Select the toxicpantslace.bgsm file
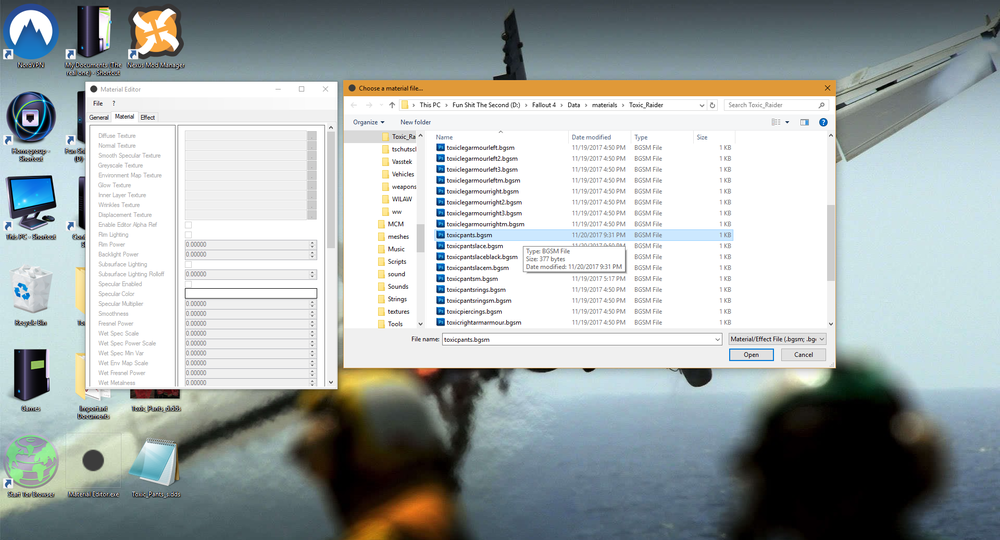Screen dimensions: 1000x540 (x=474, y=246)
